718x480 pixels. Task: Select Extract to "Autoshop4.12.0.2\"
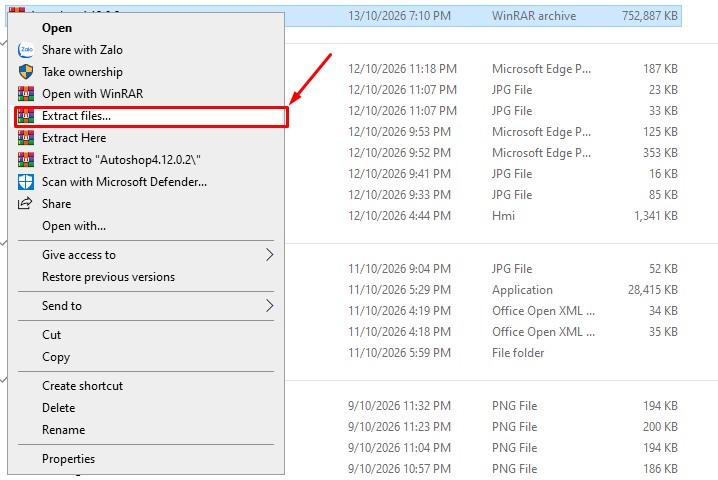[121, 160]
